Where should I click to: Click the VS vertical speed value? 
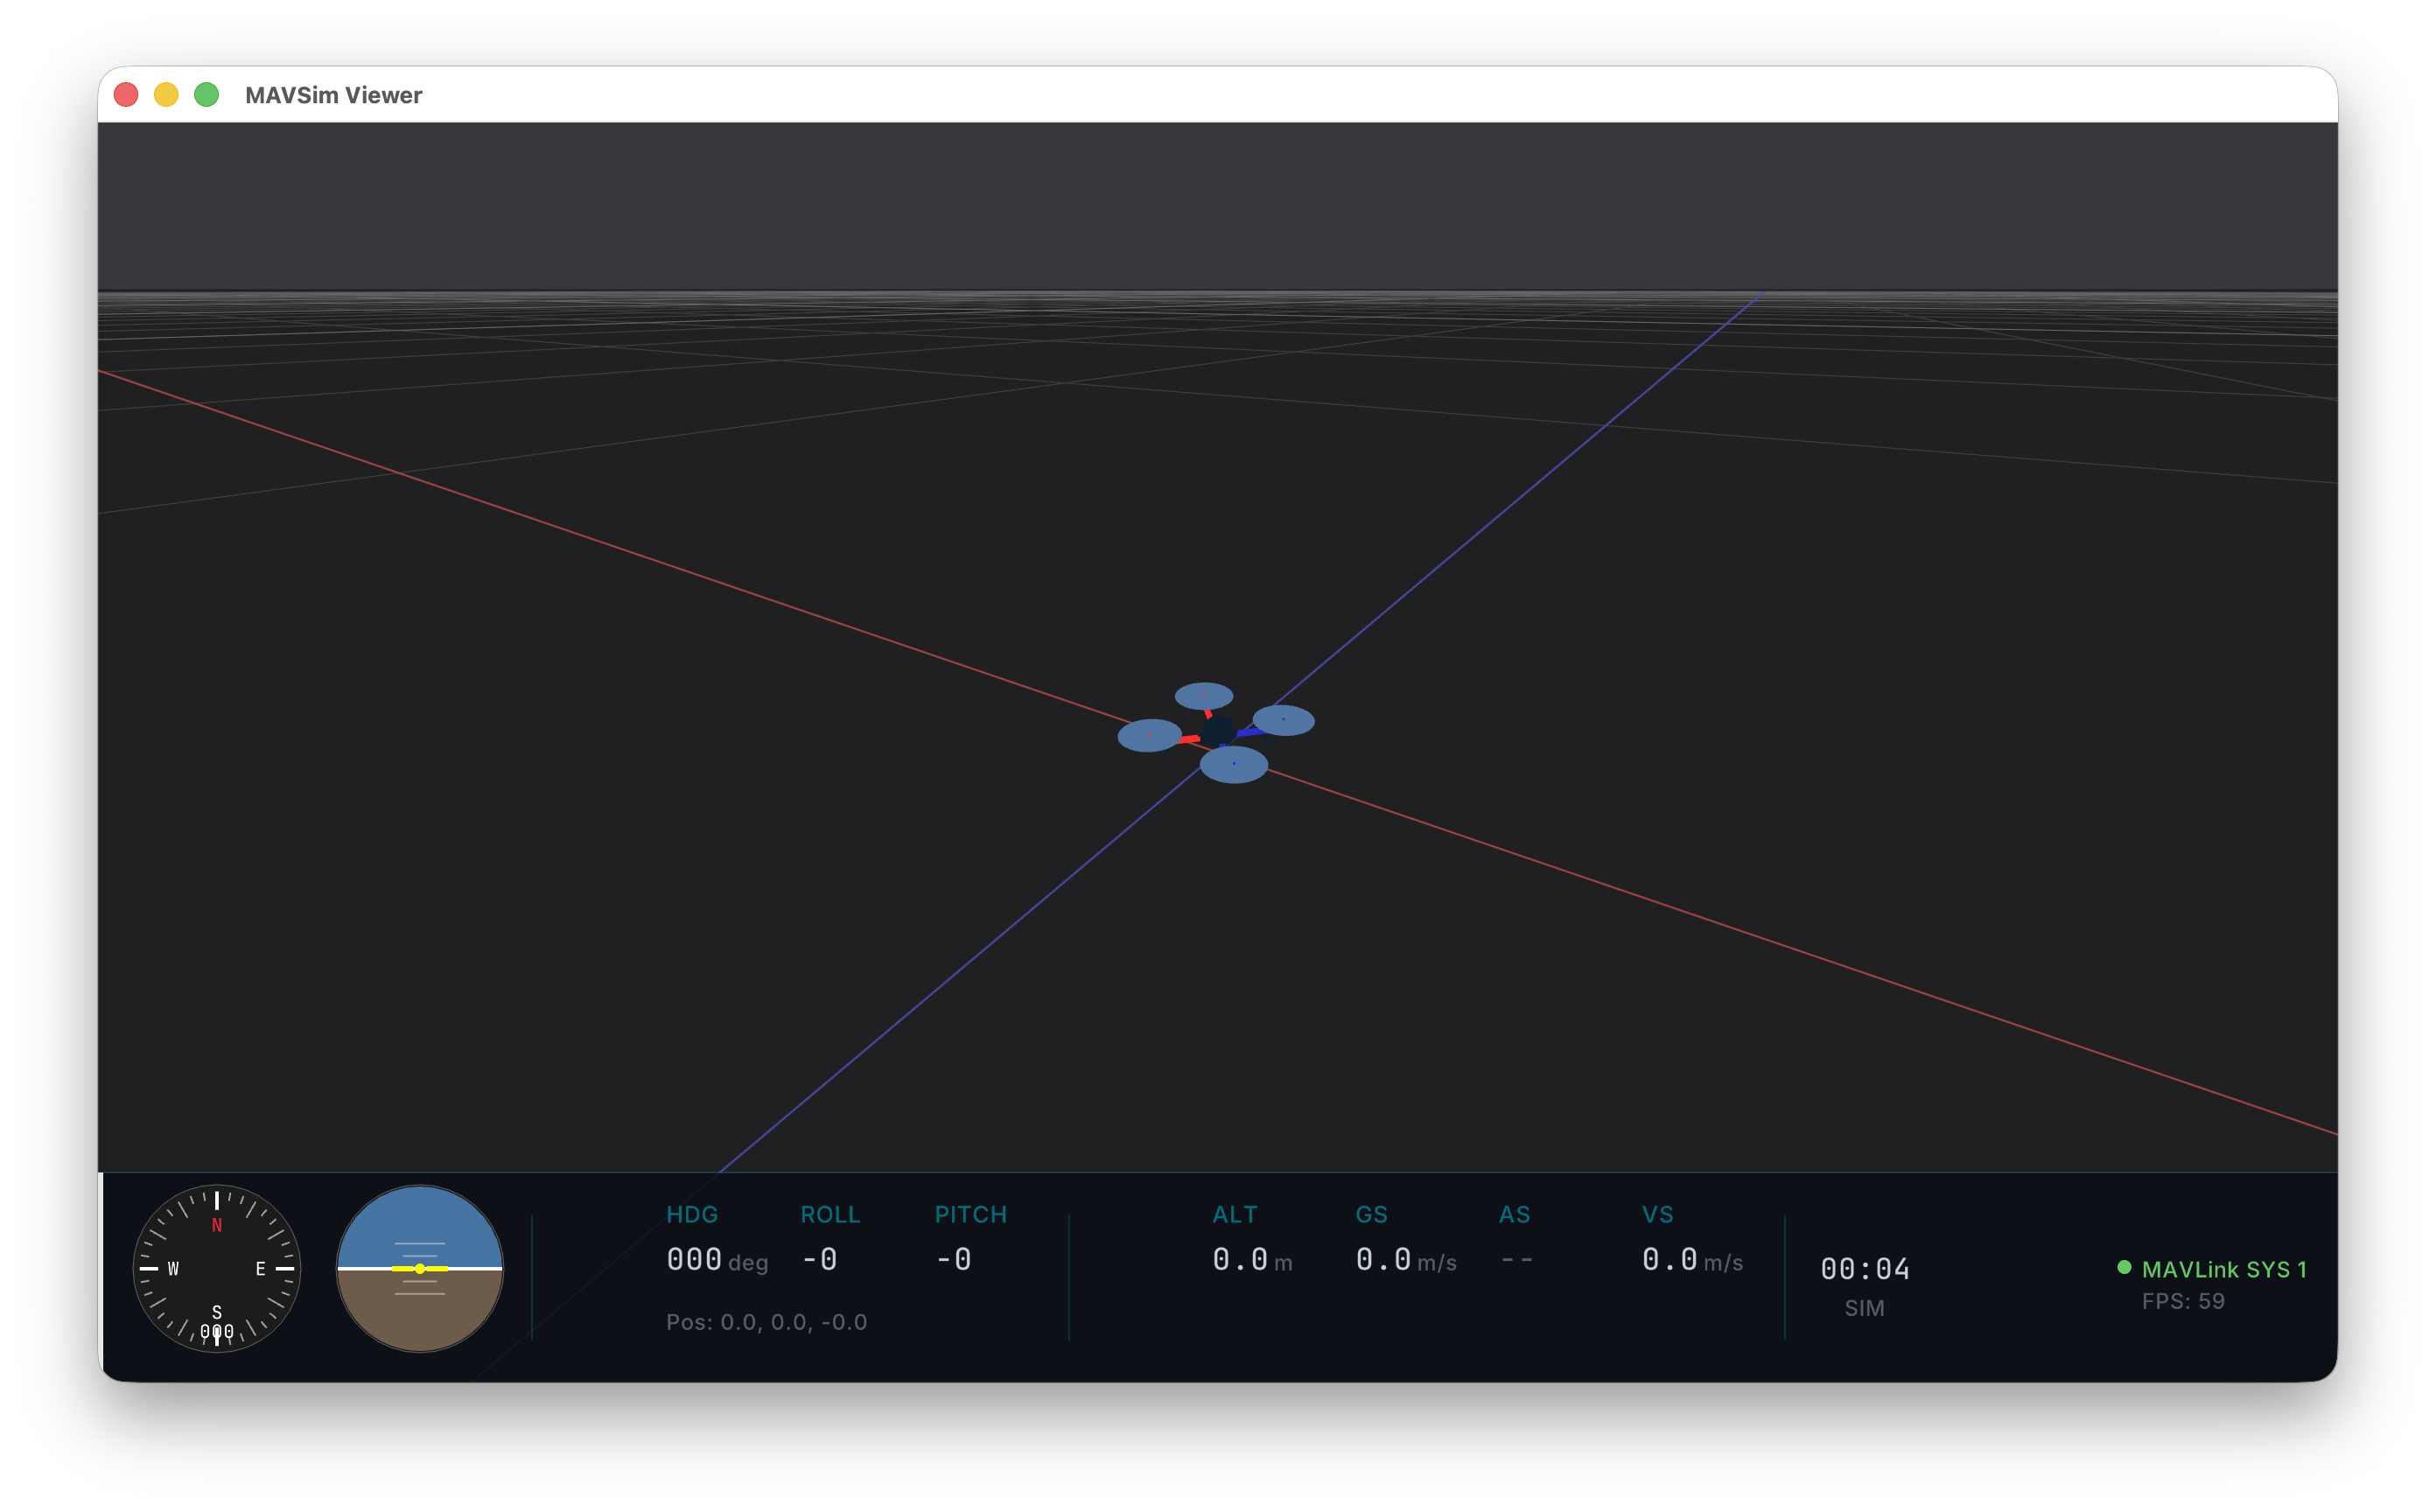1669,1259
